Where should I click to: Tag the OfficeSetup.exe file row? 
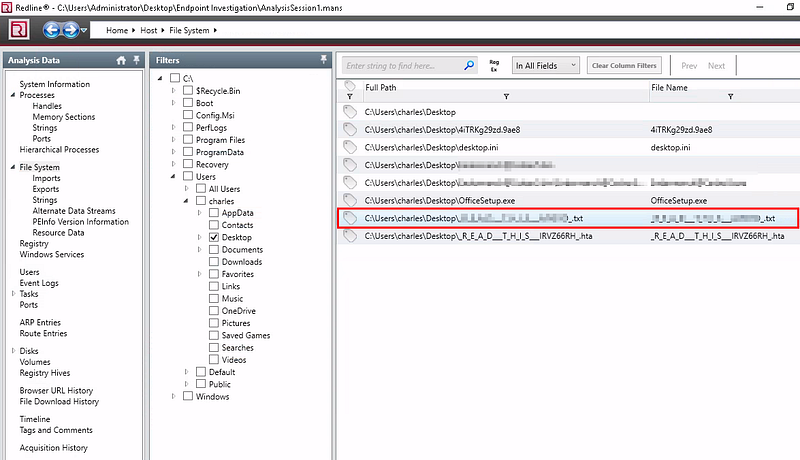tap(349, 200)
